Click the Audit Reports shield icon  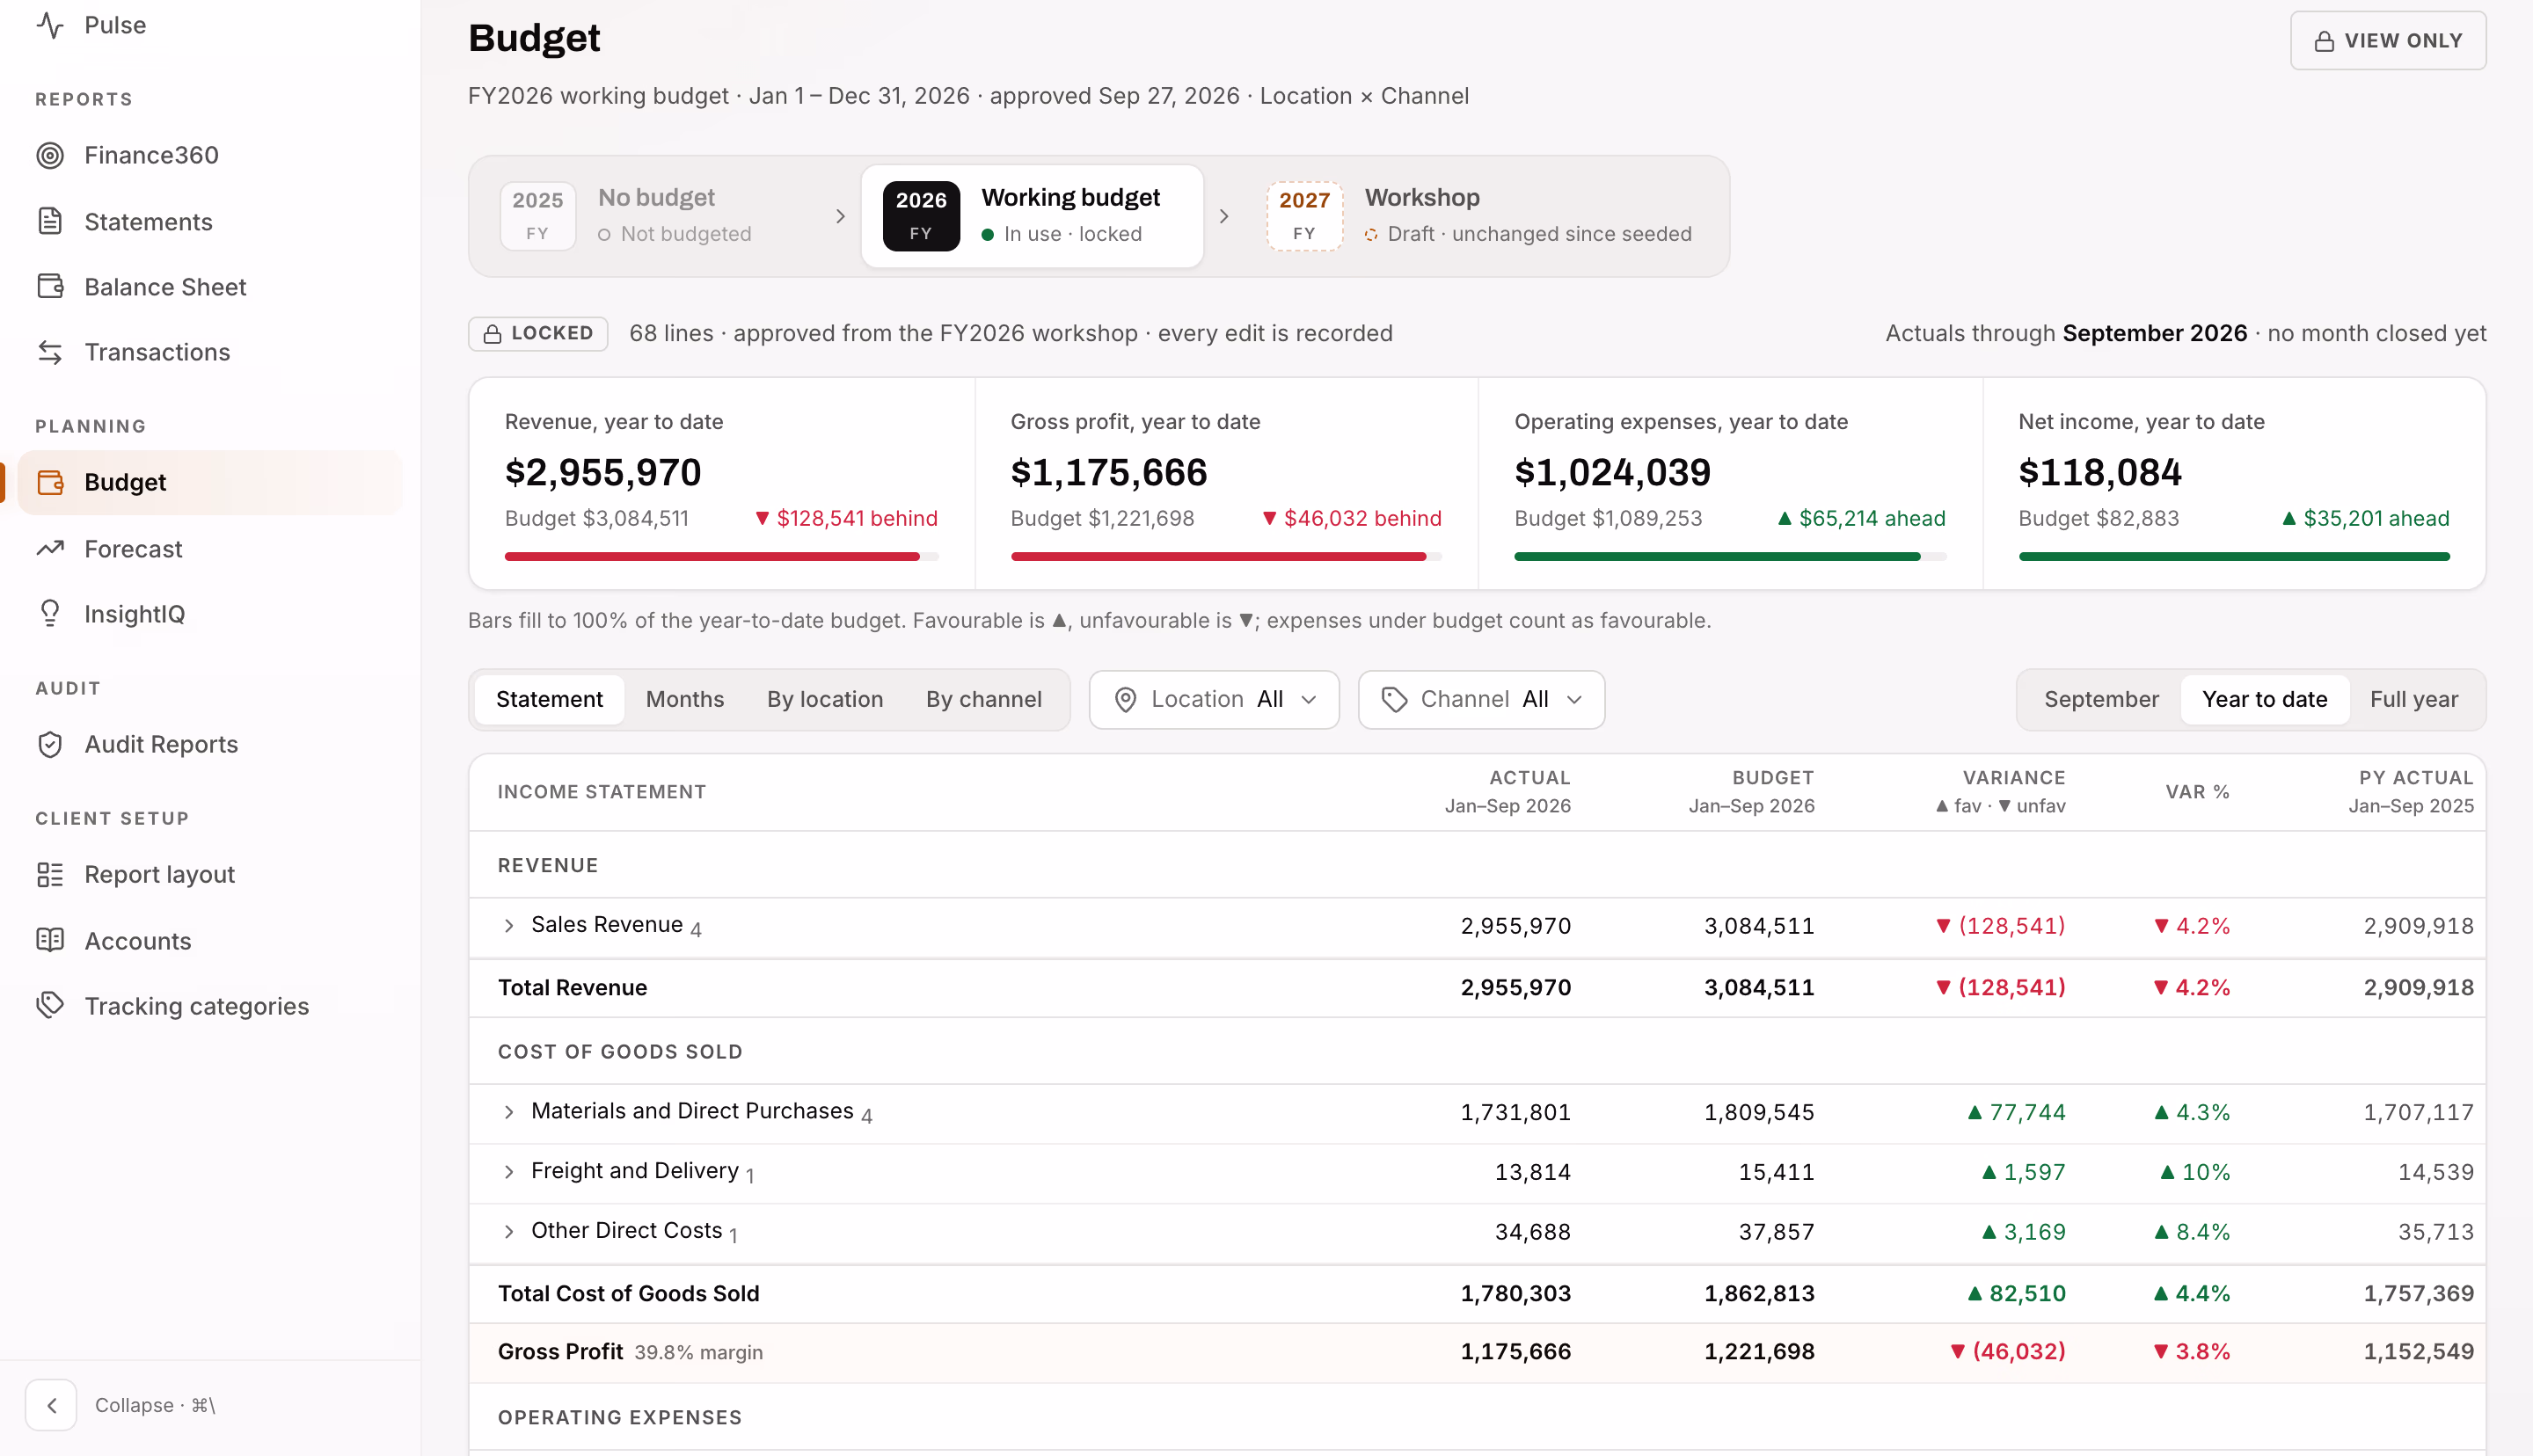pos(50,744)
